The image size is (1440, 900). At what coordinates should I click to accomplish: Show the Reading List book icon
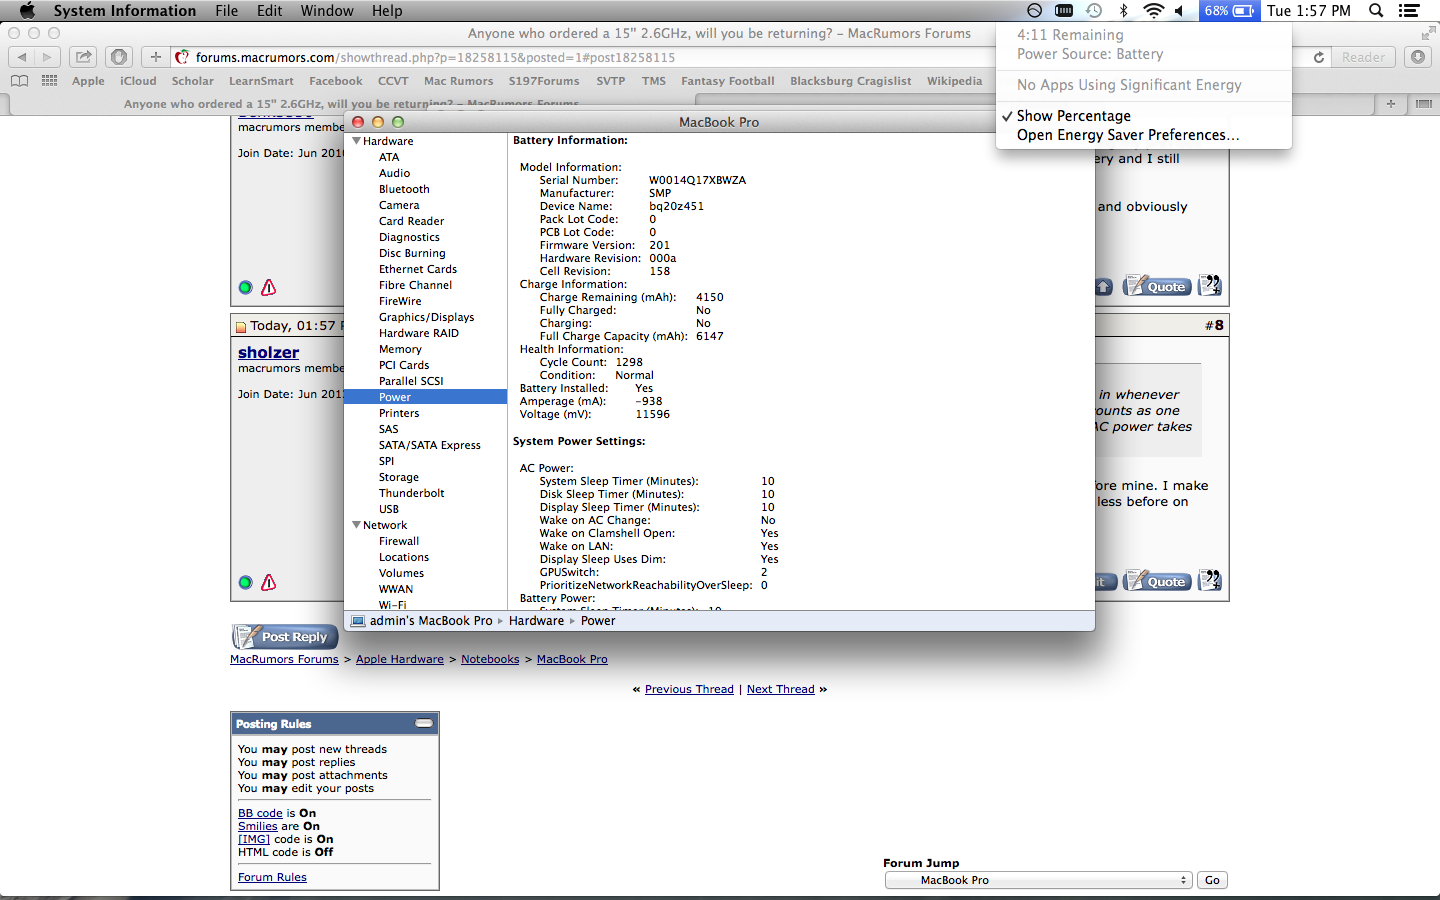[19, 81]
